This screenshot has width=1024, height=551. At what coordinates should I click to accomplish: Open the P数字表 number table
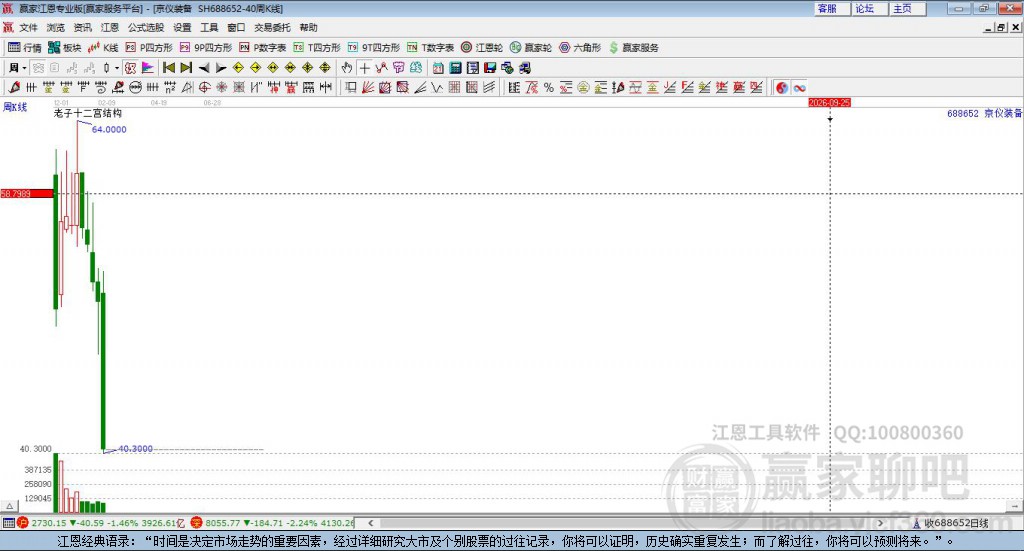263,48
